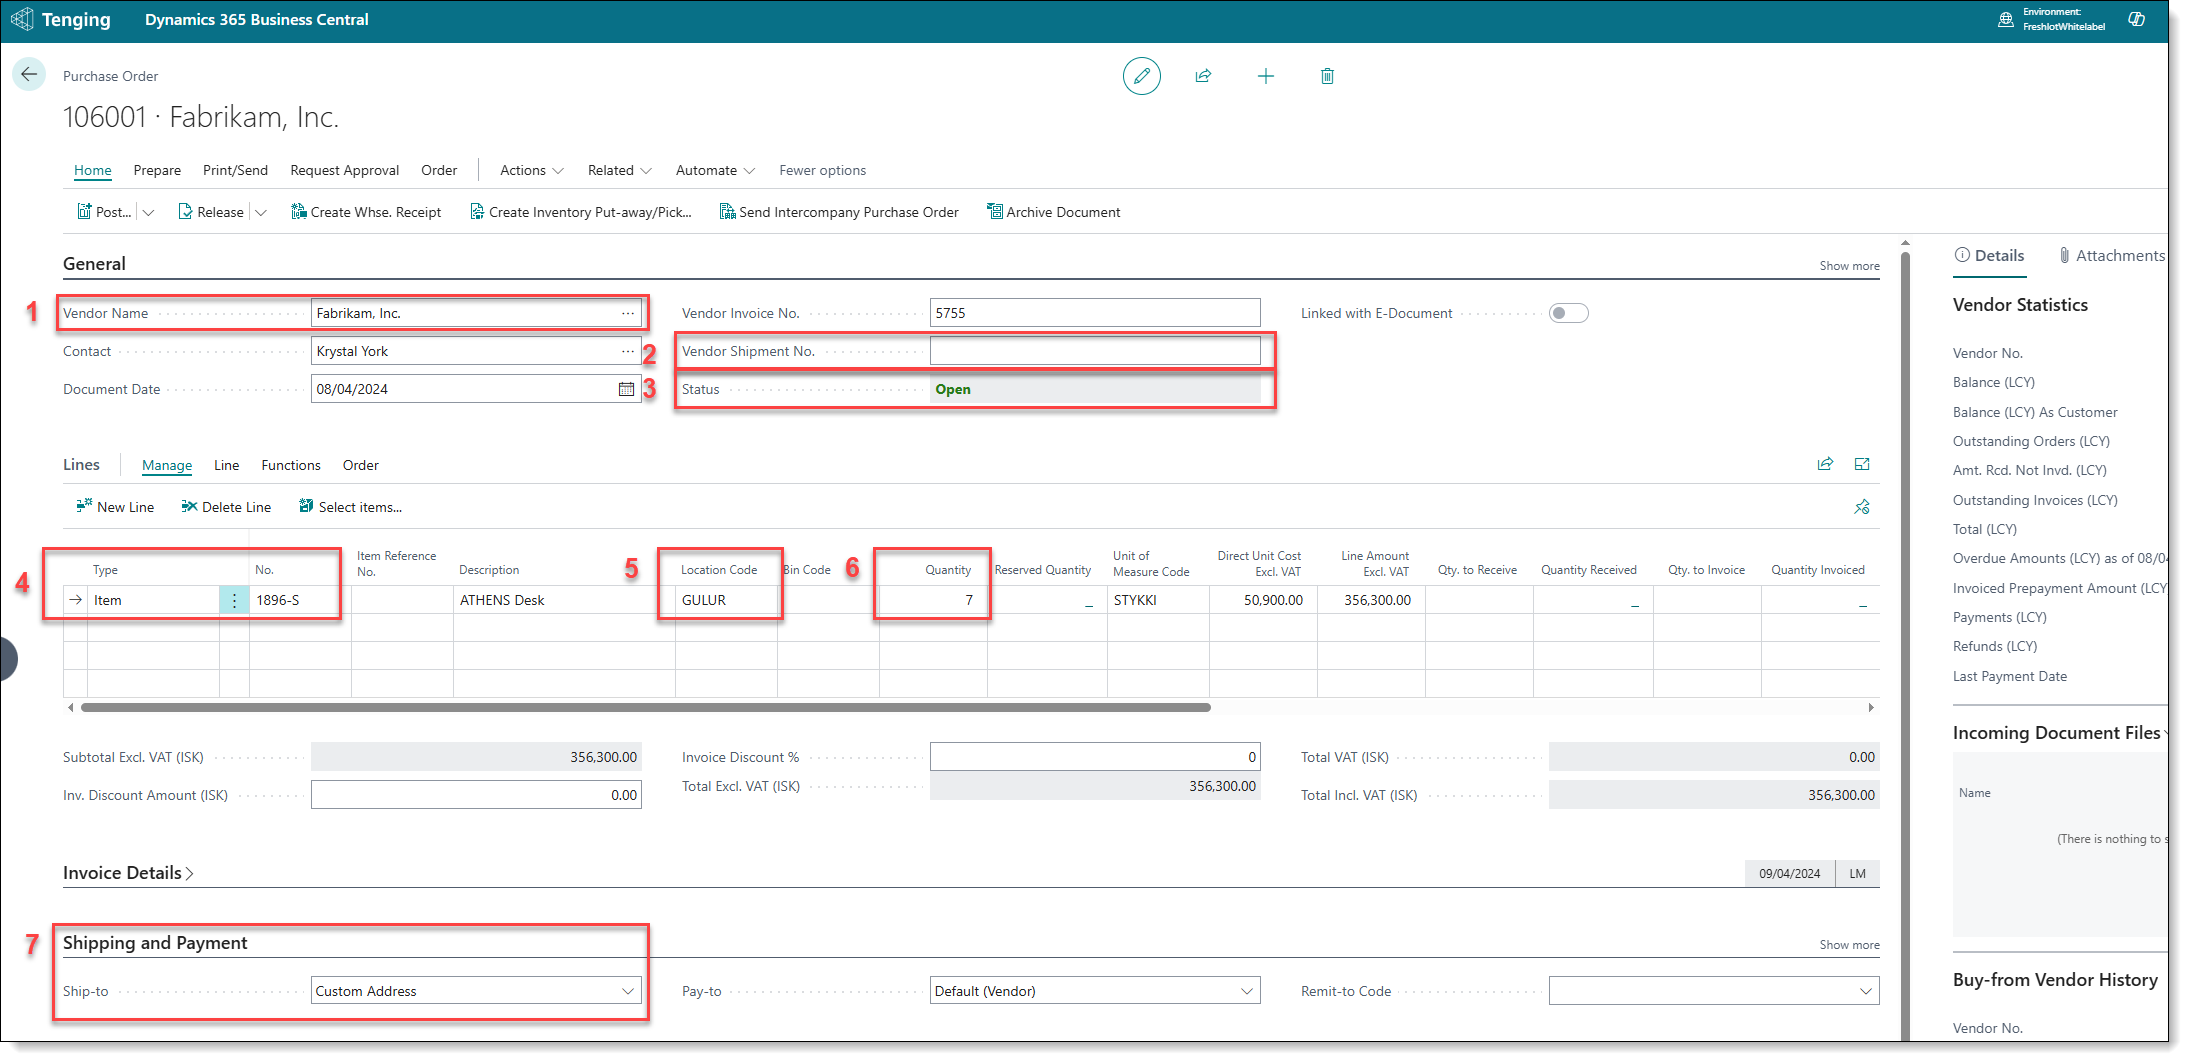The image size is (2189, 1062).
Task: Expand the Release options dropdown arrow
Action: coord(261,212)
